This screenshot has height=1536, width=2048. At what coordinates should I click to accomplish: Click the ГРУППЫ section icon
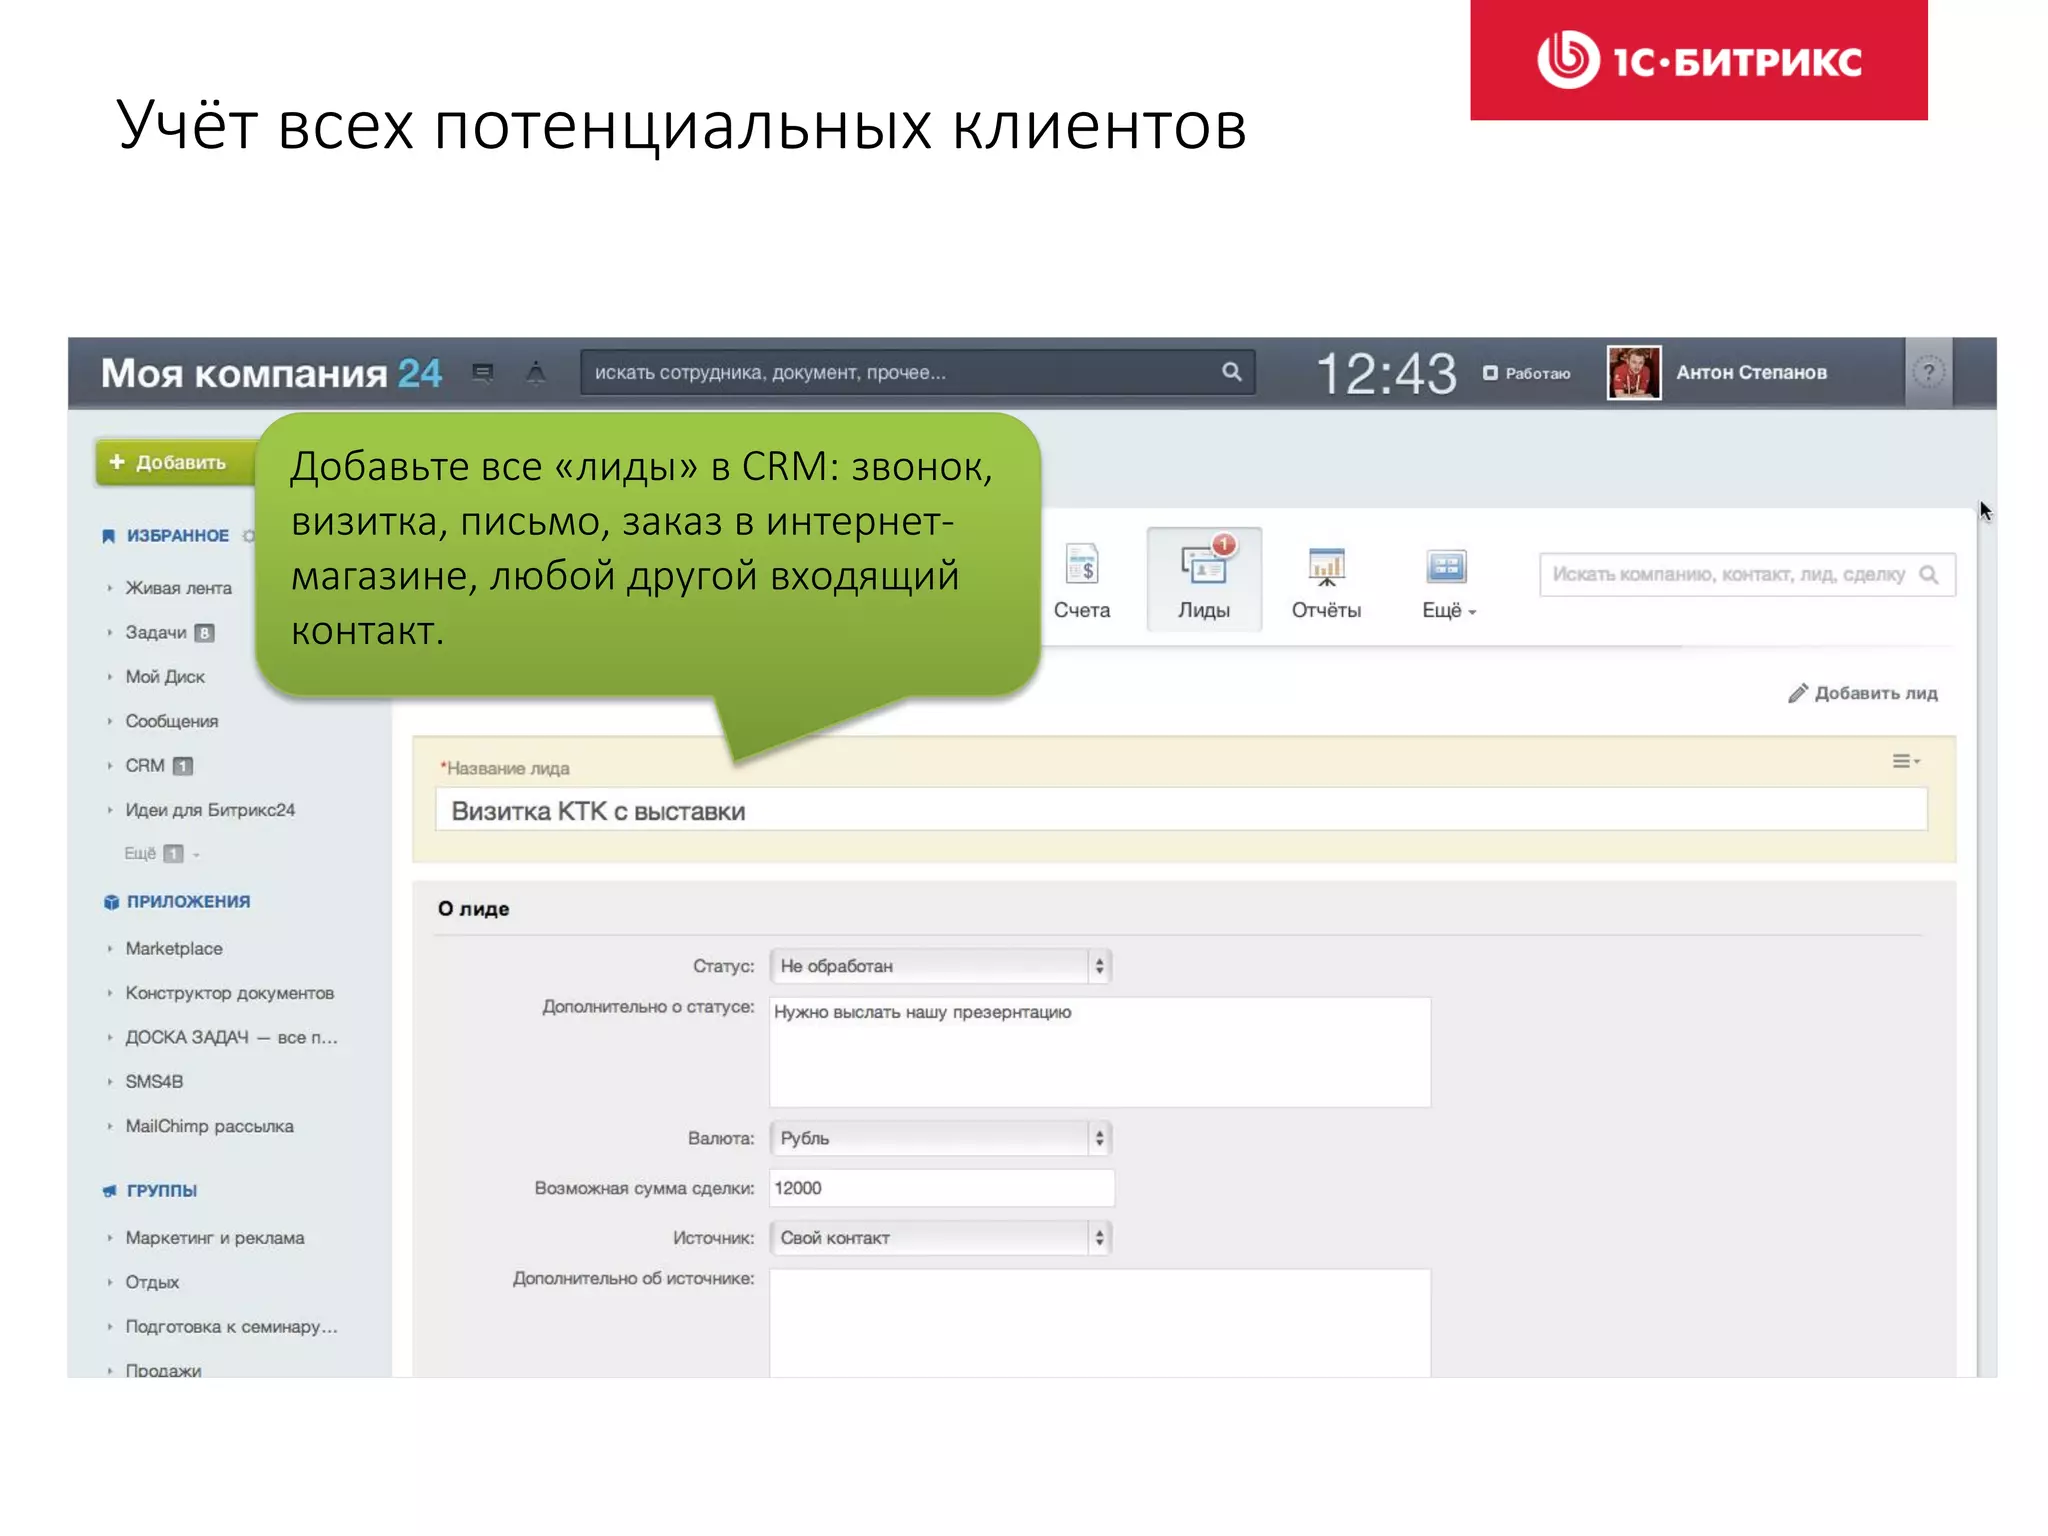pos(110,1191)
